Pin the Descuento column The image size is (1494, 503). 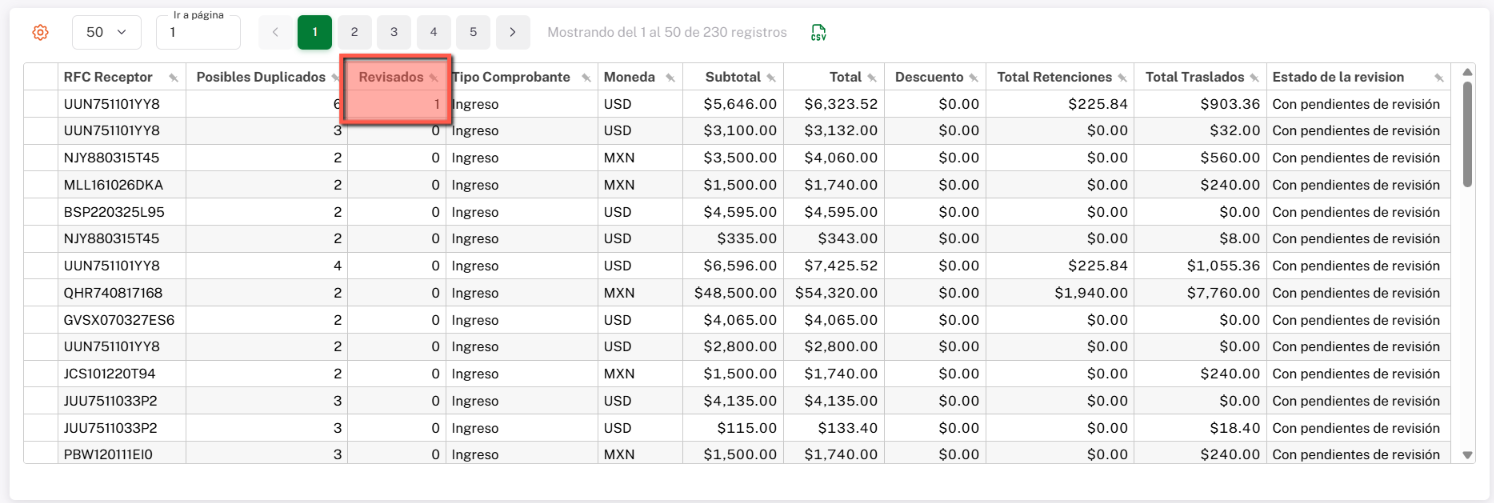pos(972,78)
